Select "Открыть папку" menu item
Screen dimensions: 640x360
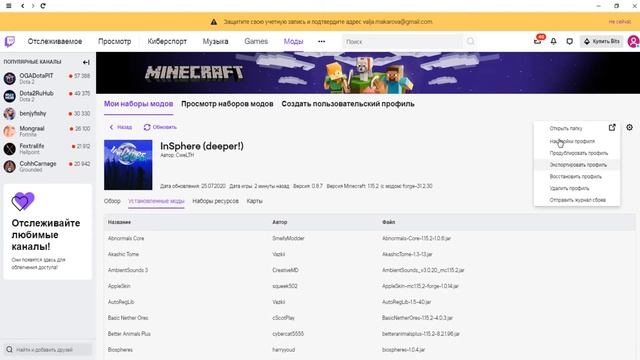pyautogui.click(x=566, y=128)
